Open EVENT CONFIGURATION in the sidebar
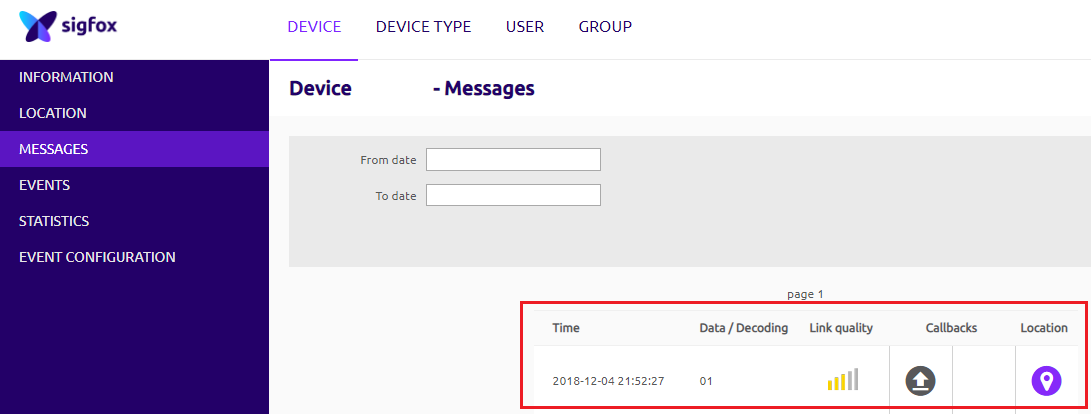The image size is (1091, 414). pos(134,257)
